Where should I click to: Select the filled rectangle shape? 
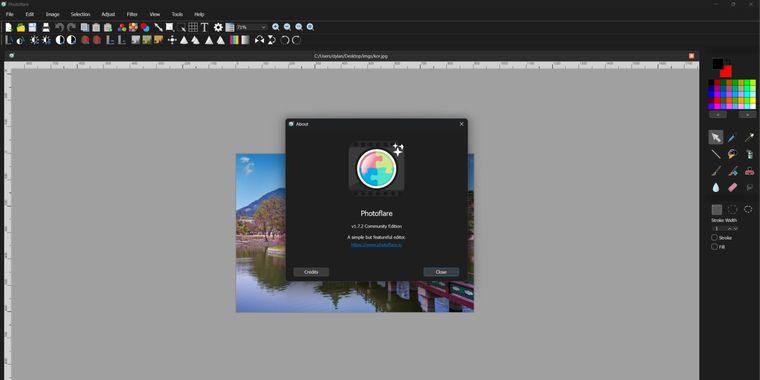716,209
